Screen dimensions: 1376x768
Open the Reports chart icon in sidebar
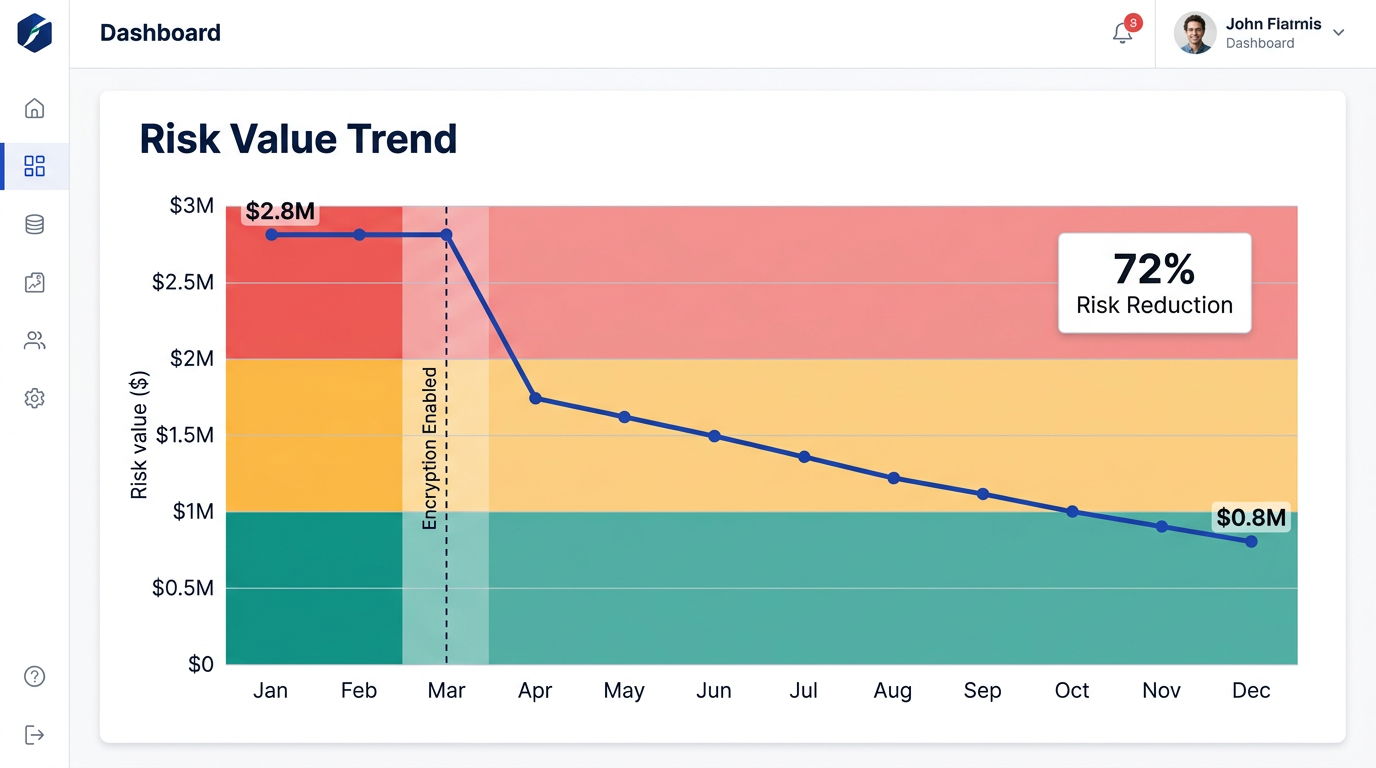tap(34, 282)
